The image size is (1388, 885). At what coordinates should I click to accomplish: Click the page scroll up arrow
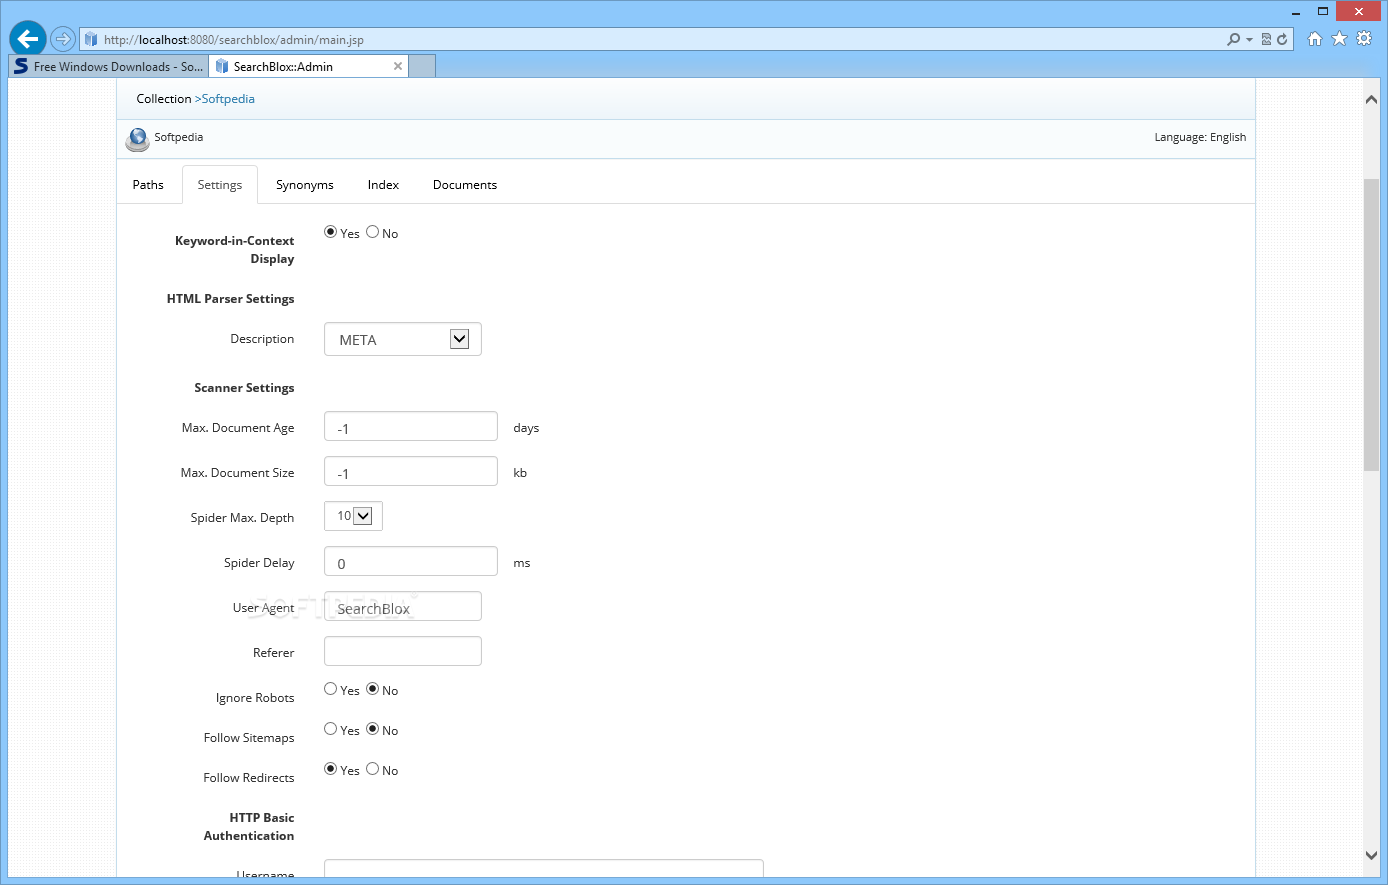1371,98
